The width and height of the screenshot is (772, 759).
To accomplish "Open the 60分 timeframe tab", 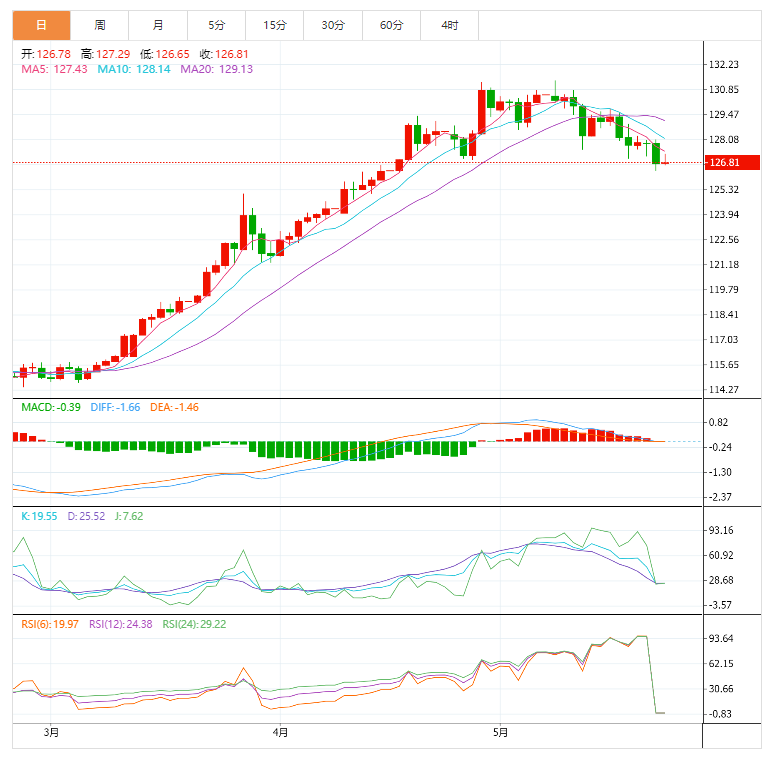I will tap(391, 25).
